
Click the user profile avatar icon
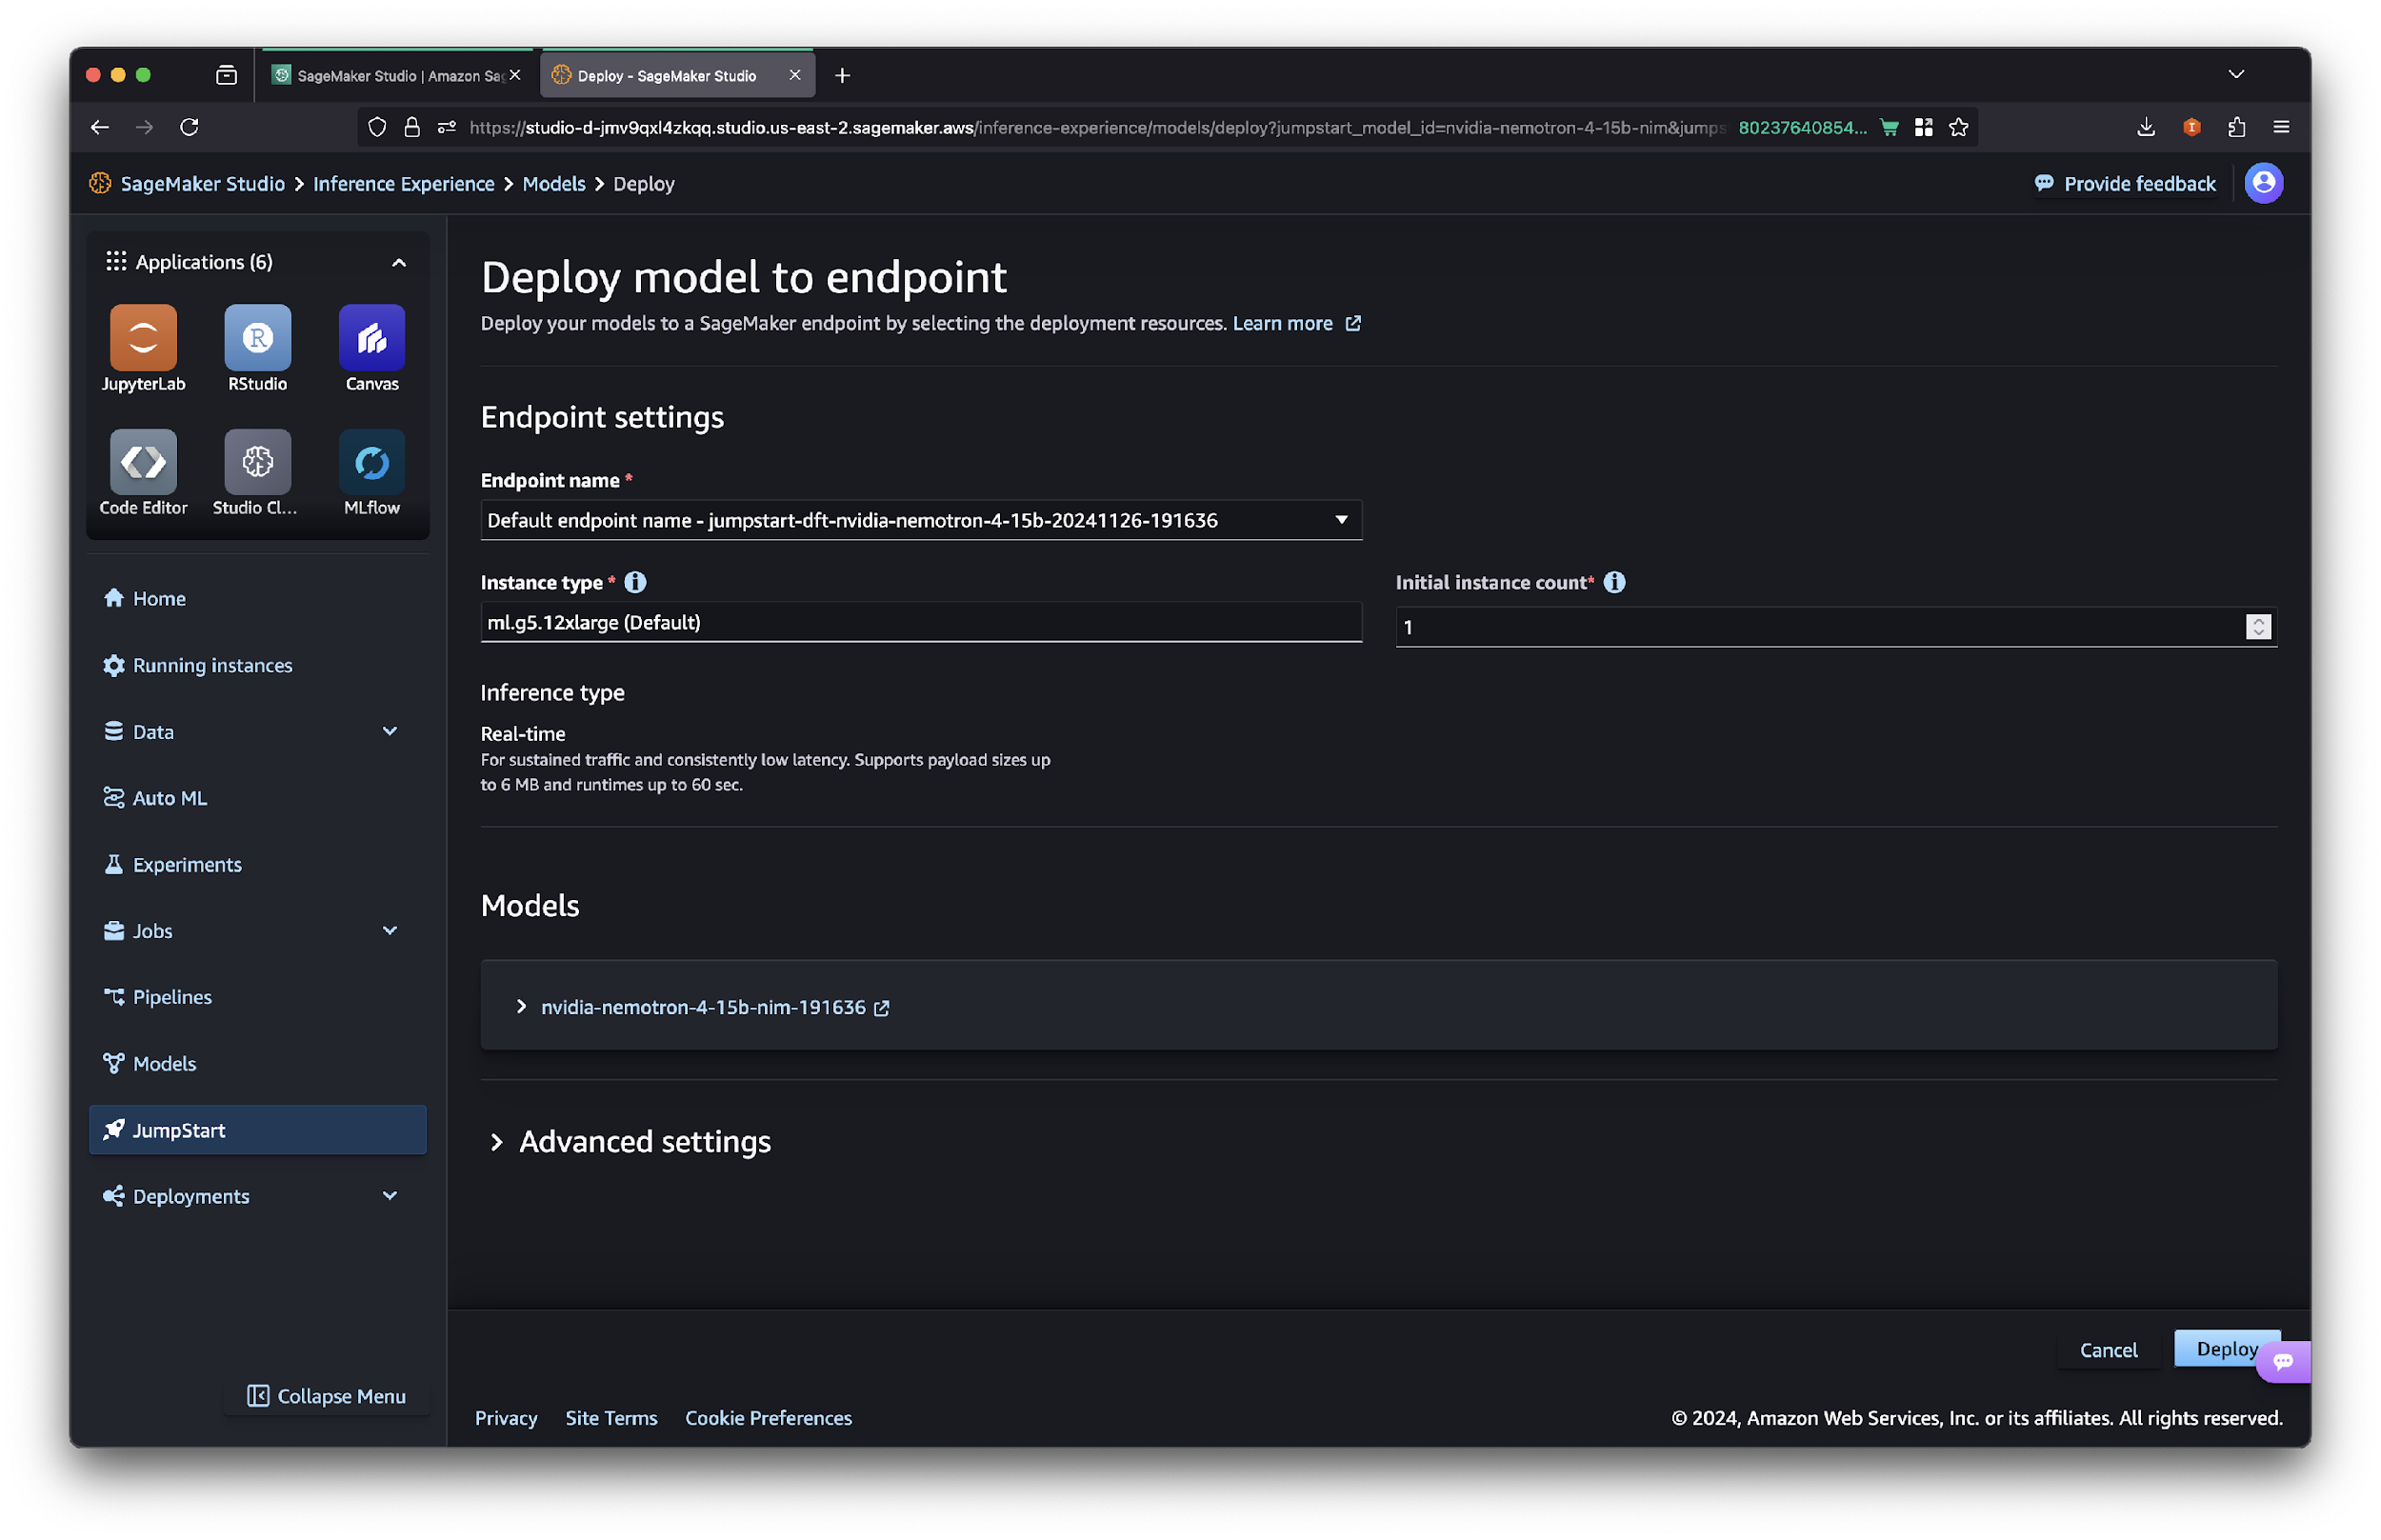point(2263,183)
